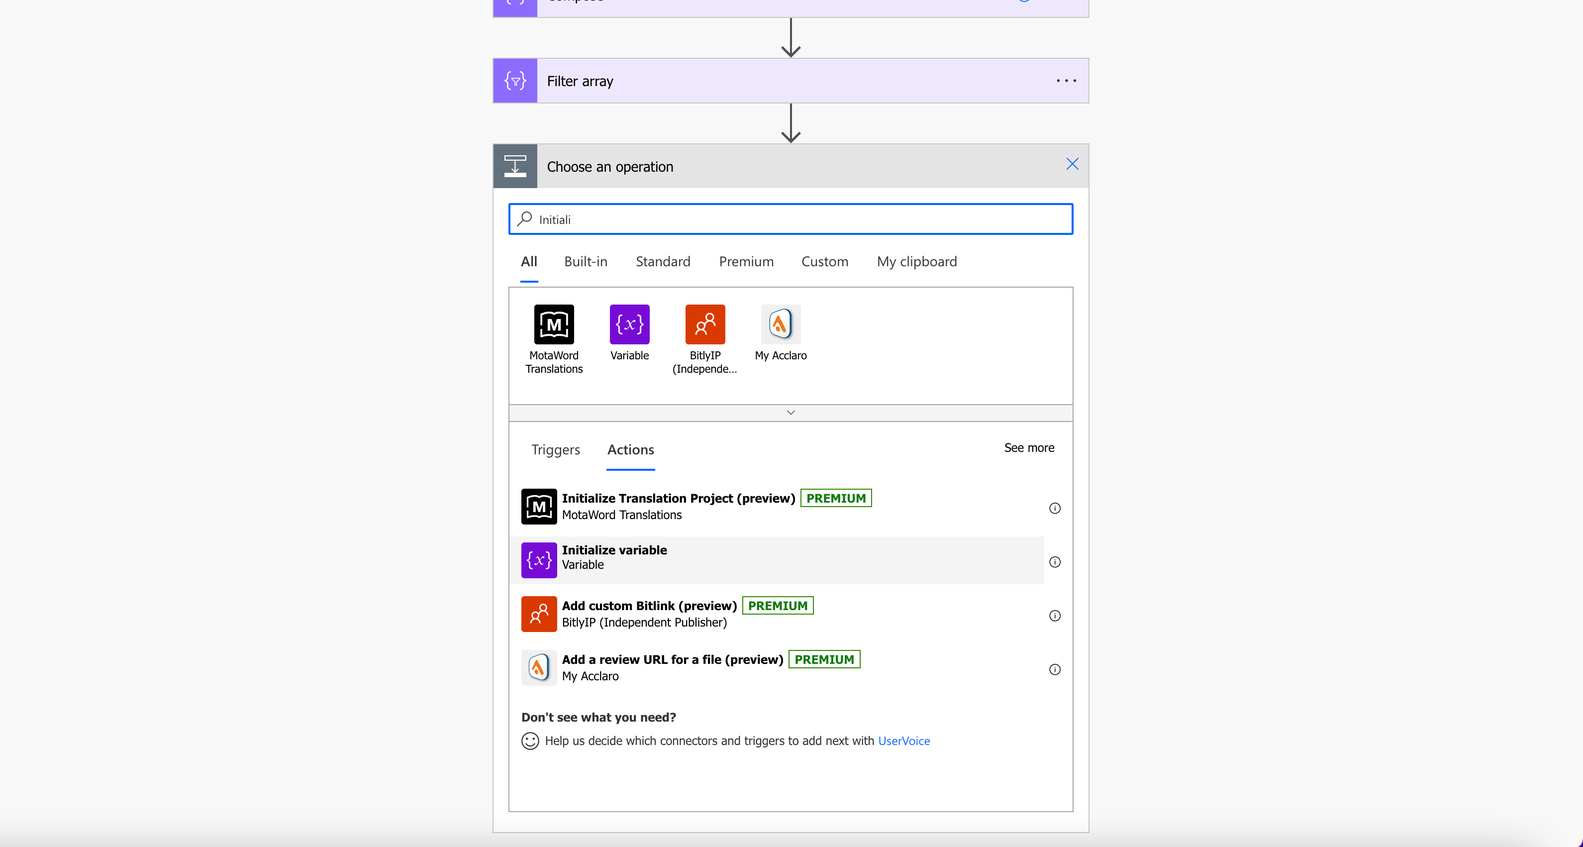1583x847 pixels.
Task: Open info for Add a review URL
Action: click(x=1055, y=670)
